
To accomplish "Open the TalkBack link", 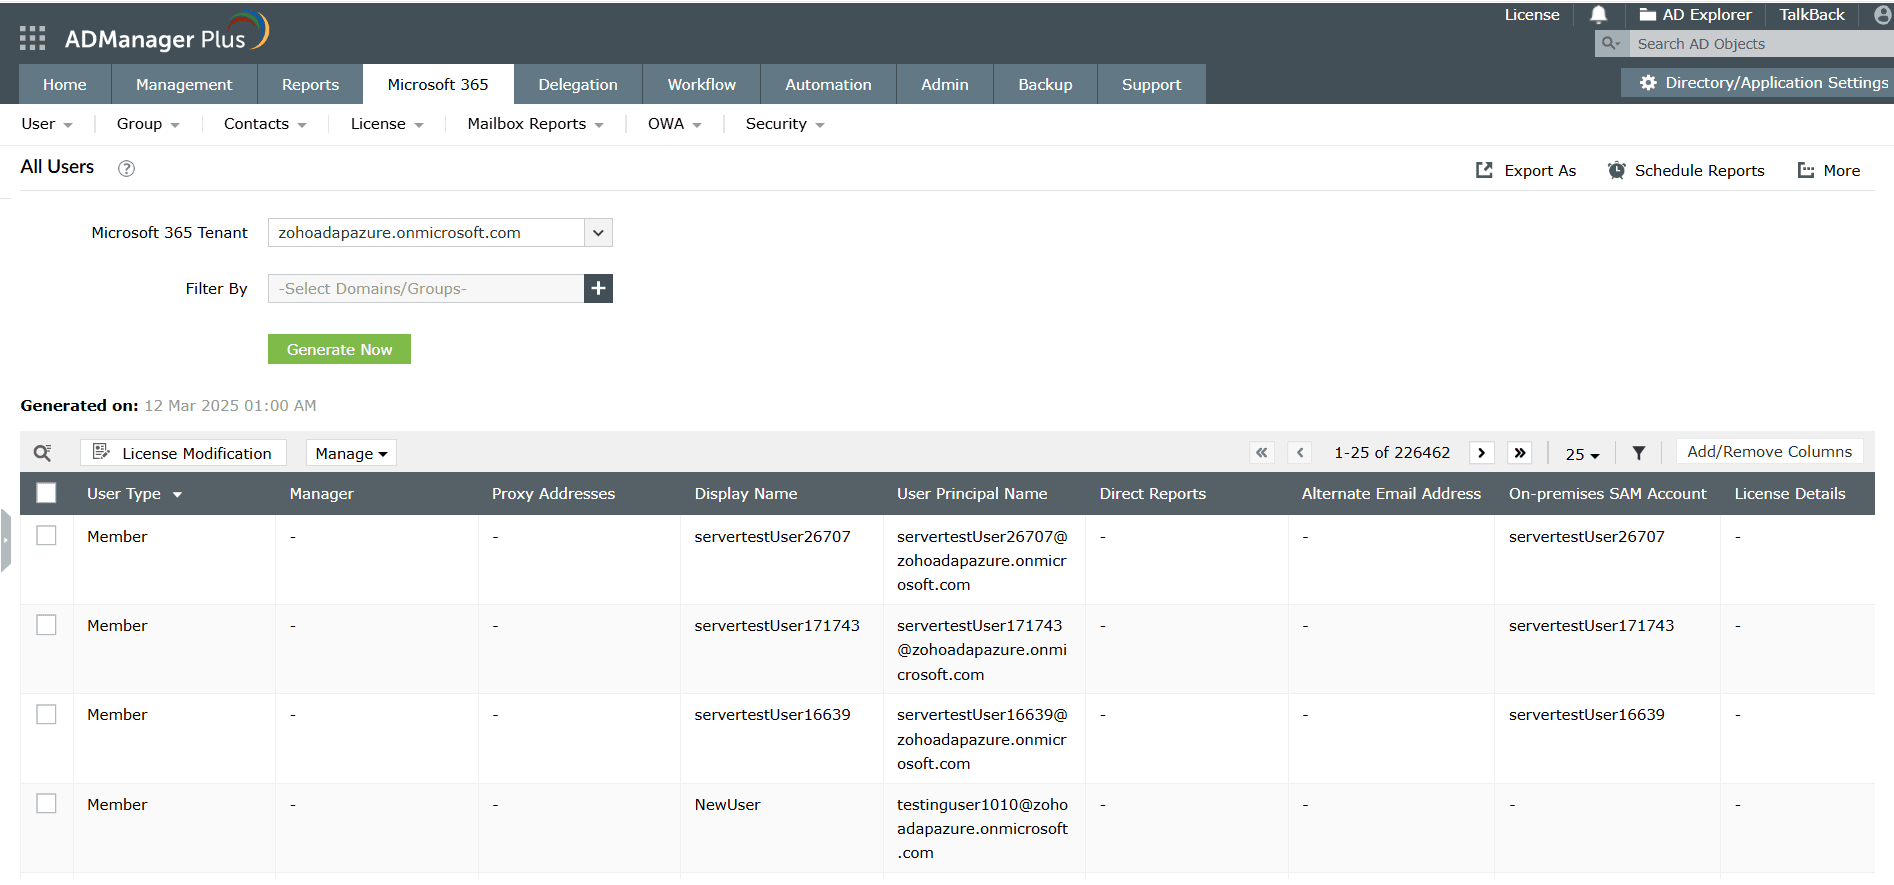I will [x=1812, y=15].
